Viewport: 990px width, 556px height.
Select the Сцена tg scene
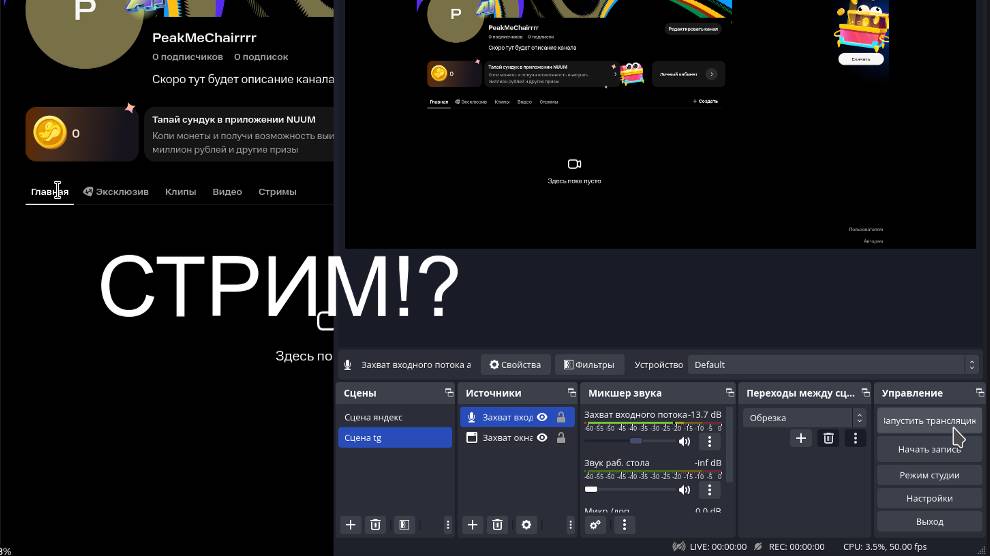tap(395, 437)
